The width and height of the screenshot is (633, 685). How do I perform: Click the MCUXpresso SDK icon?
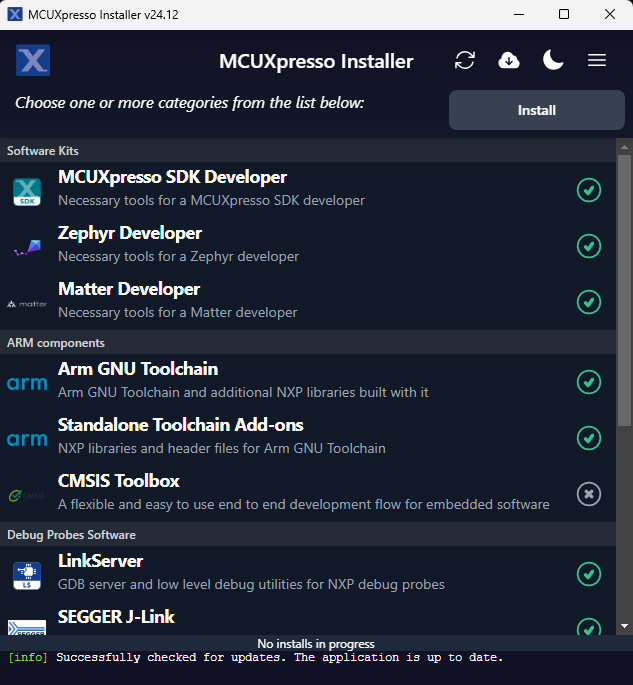click(x=27, y=192)
